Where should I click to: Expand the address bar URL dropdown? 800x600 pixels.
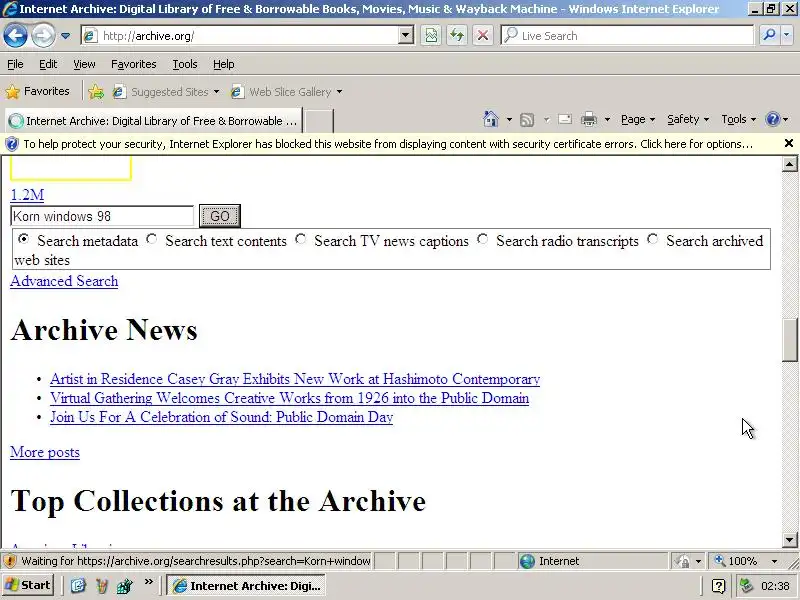click(406, 36)
